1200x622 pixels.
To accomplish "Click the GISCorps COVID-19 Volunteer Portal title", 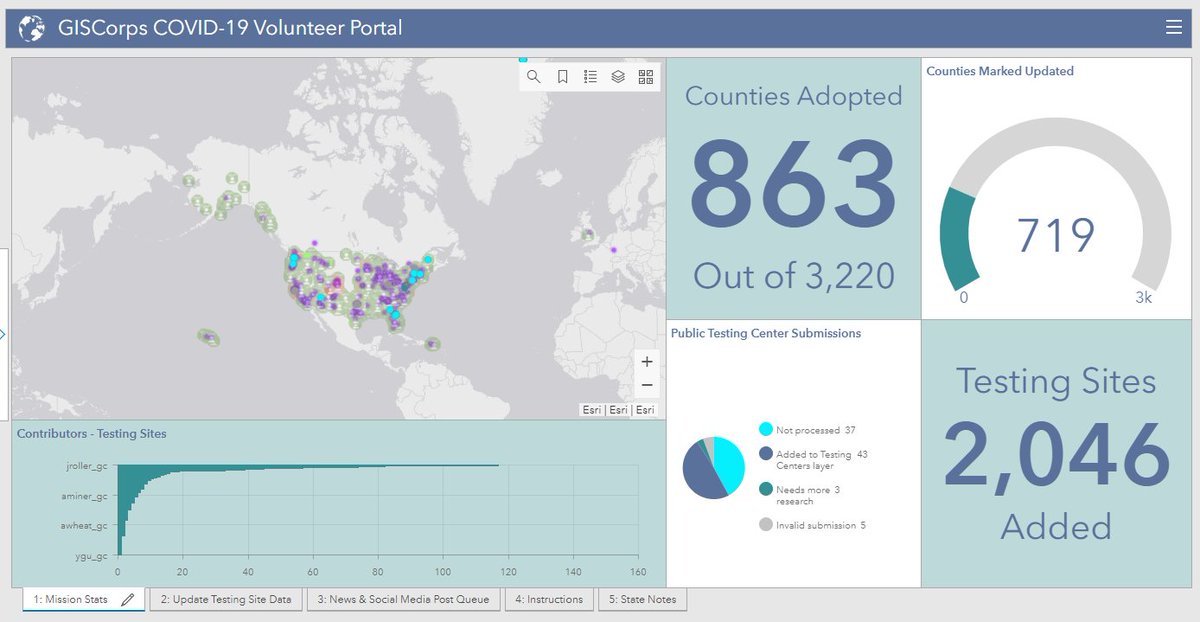I will click(x=228, y=28).
